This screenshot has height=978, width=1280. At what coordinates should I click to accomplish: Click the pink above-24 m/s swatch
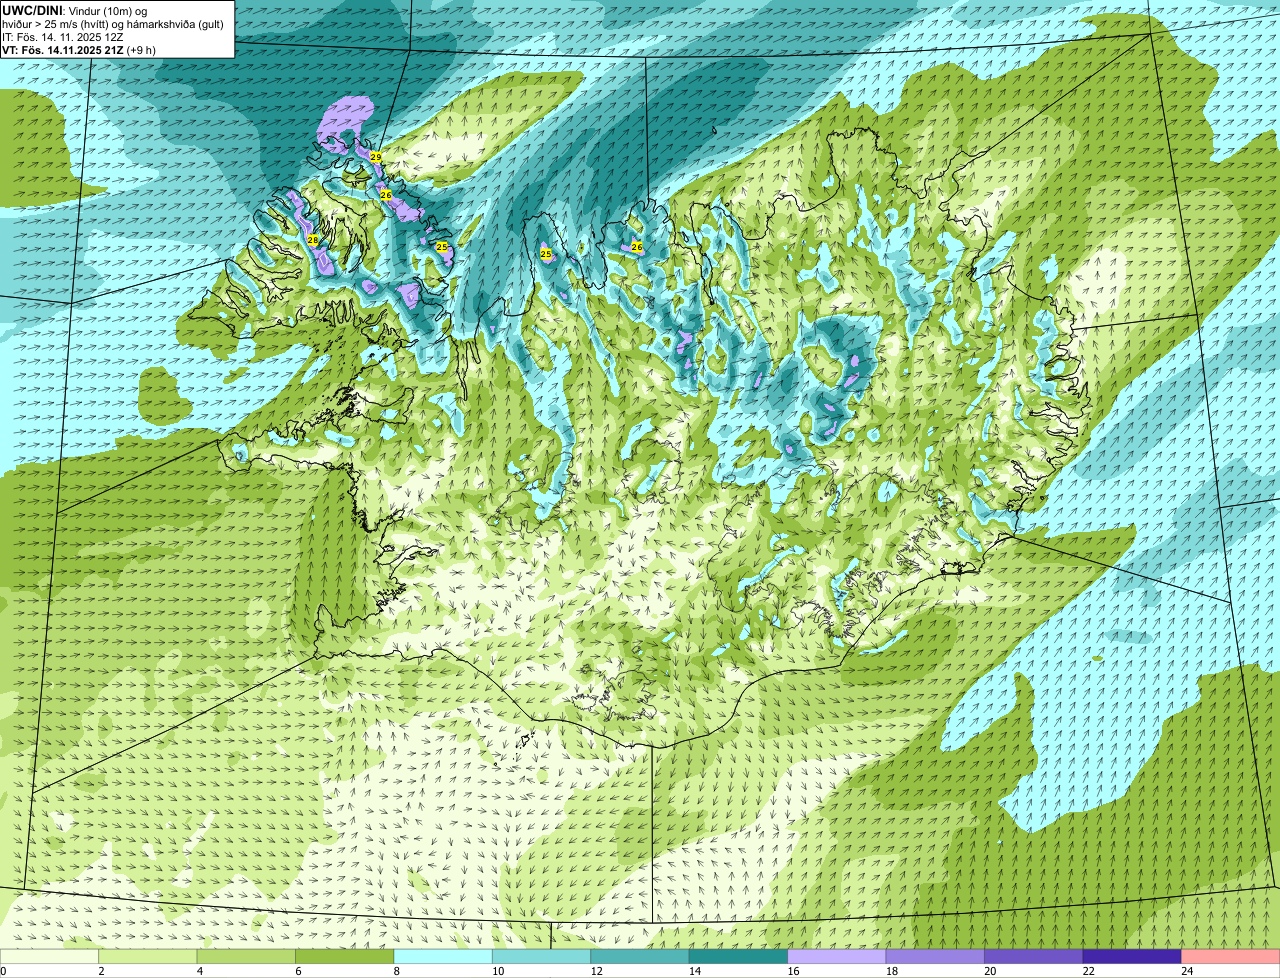pos(1231,956)
